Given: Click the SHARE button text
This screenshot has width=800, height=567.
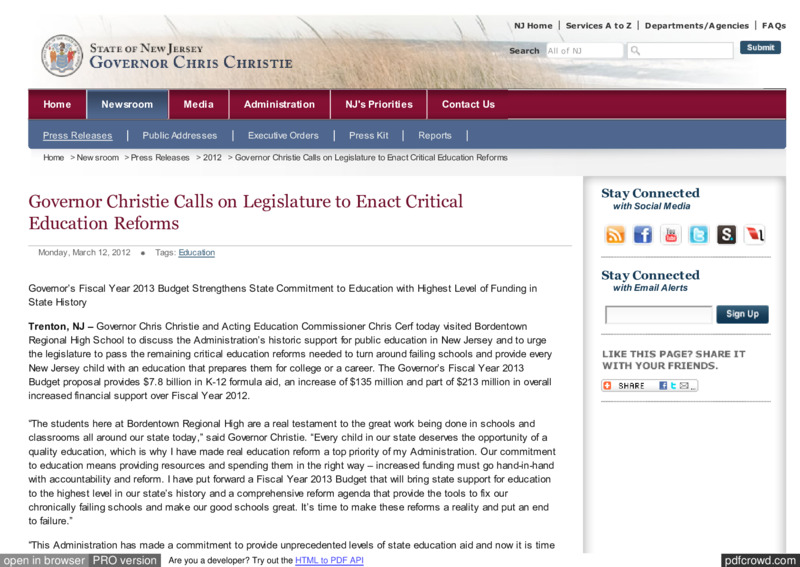Looking at the screenshot, I should [631, 386].
